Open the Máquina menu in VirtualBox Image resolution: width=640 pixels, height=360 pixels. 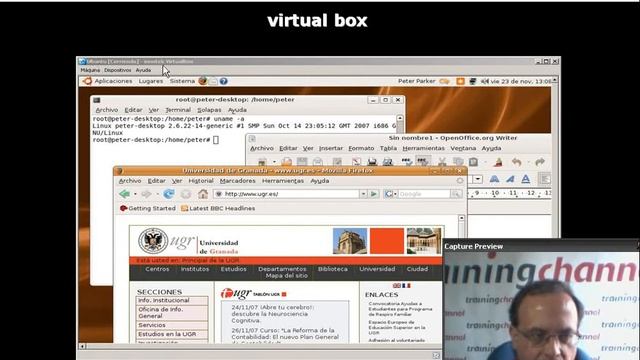click(90, 70)
